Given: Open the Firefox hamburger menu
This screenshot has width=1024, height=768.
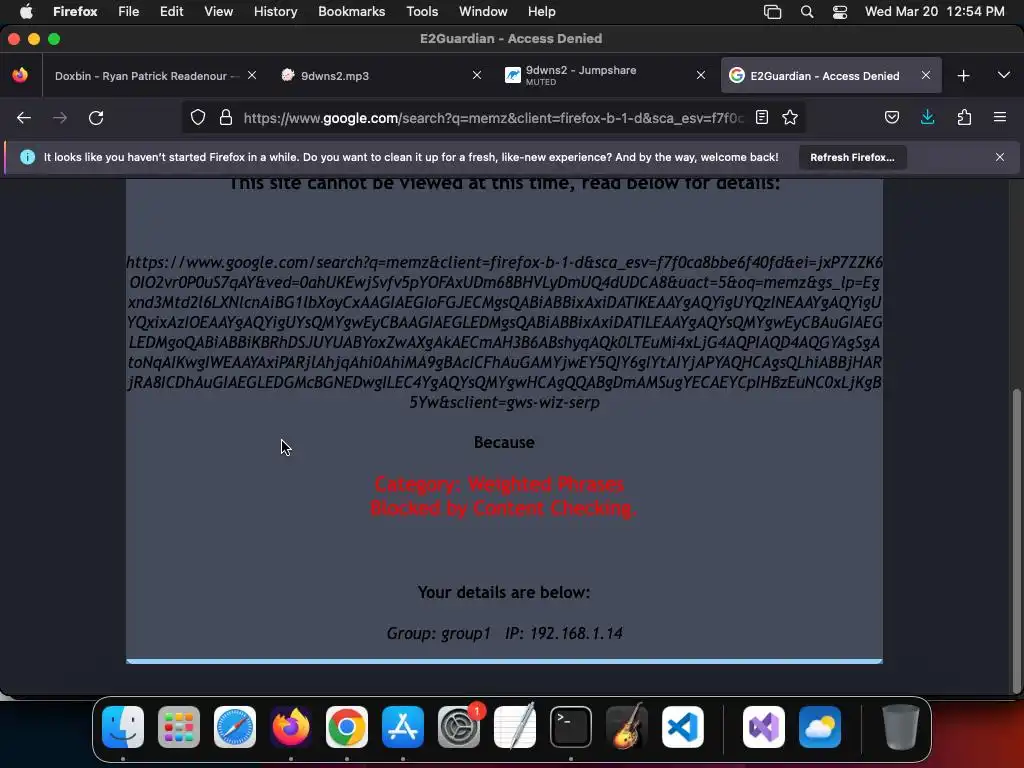Looking at the screenshot, I should tap(1000, 118).
